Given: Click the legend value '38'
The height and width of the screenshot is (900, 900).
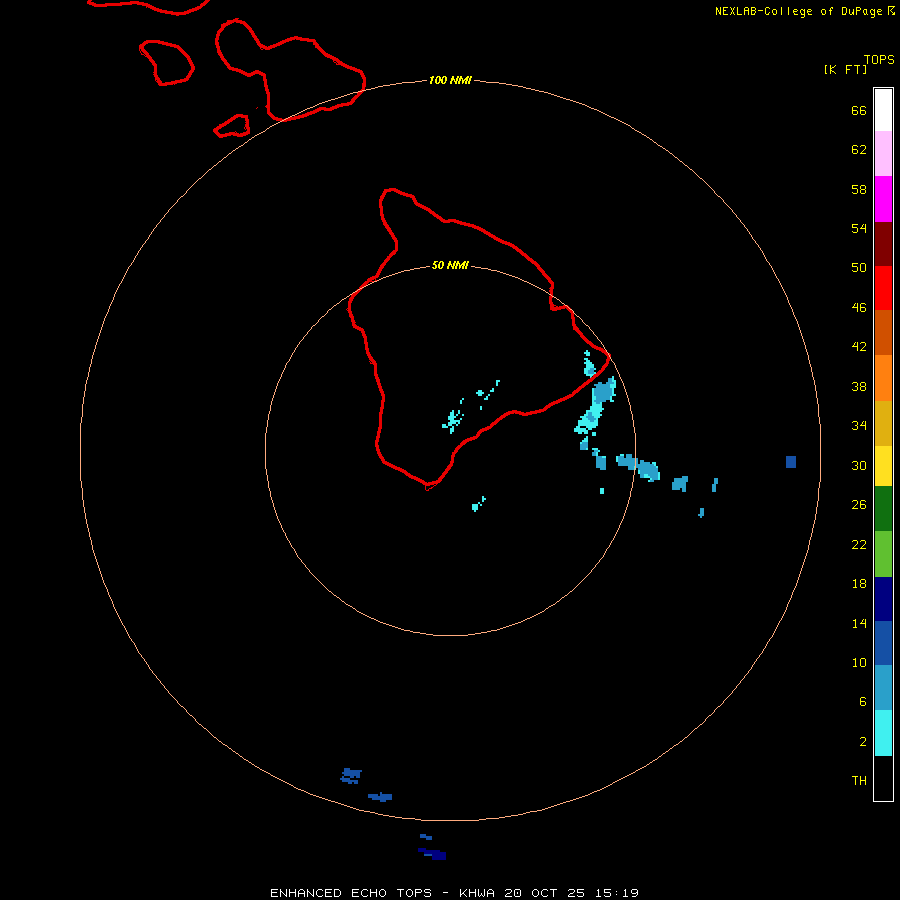Looking at the screenshot, I should pos(859,387).
